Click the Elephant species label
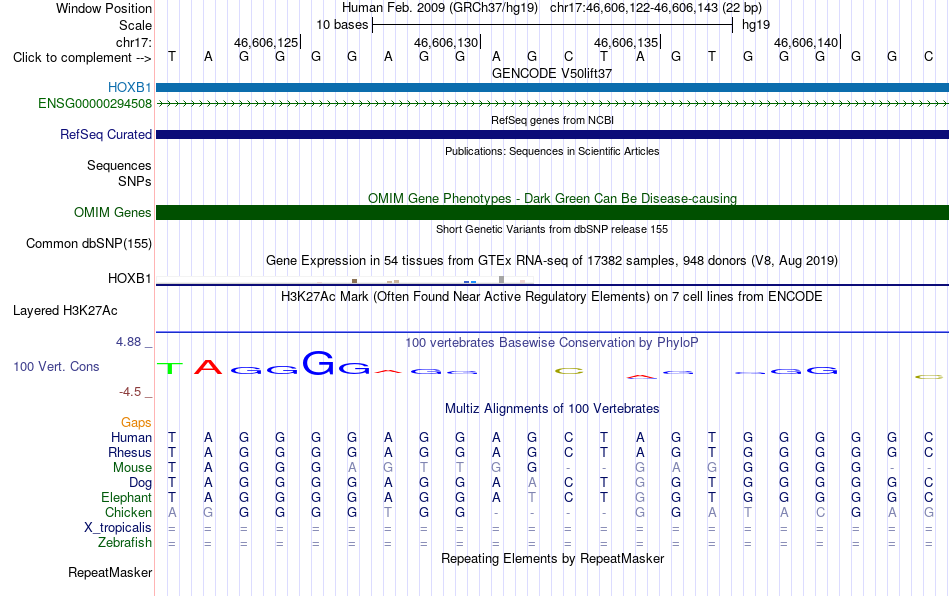This screenshot has height=596, width=950. point(127,497)
